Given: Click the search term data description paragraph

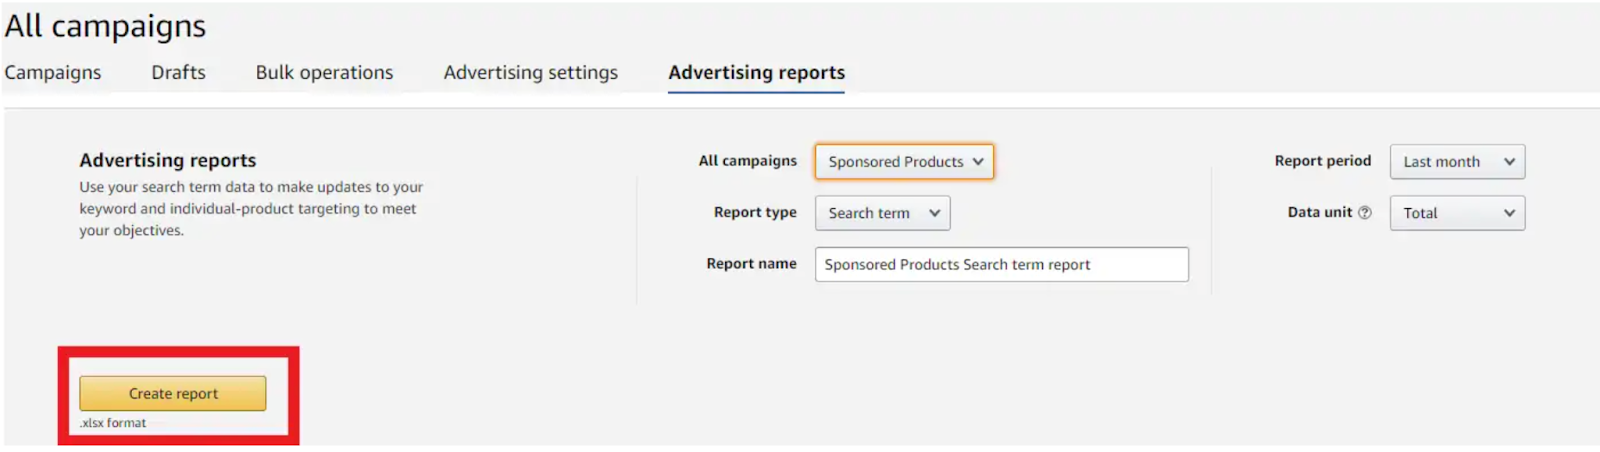Looking at the screenshot, I should coord(250,208).
